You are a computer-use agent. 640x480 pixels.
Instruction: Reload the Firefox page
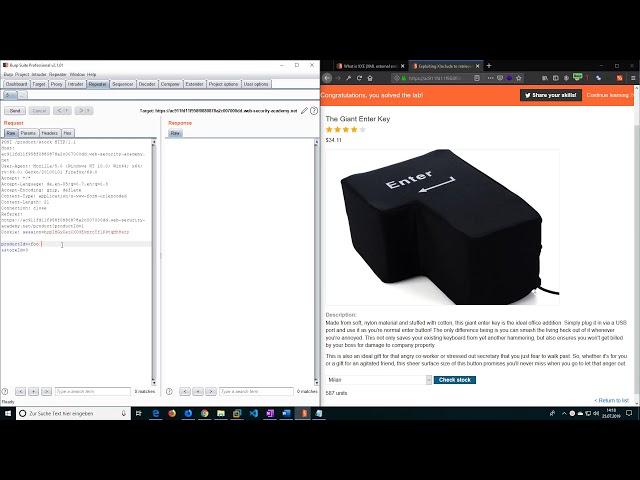[x=359, y=78]
